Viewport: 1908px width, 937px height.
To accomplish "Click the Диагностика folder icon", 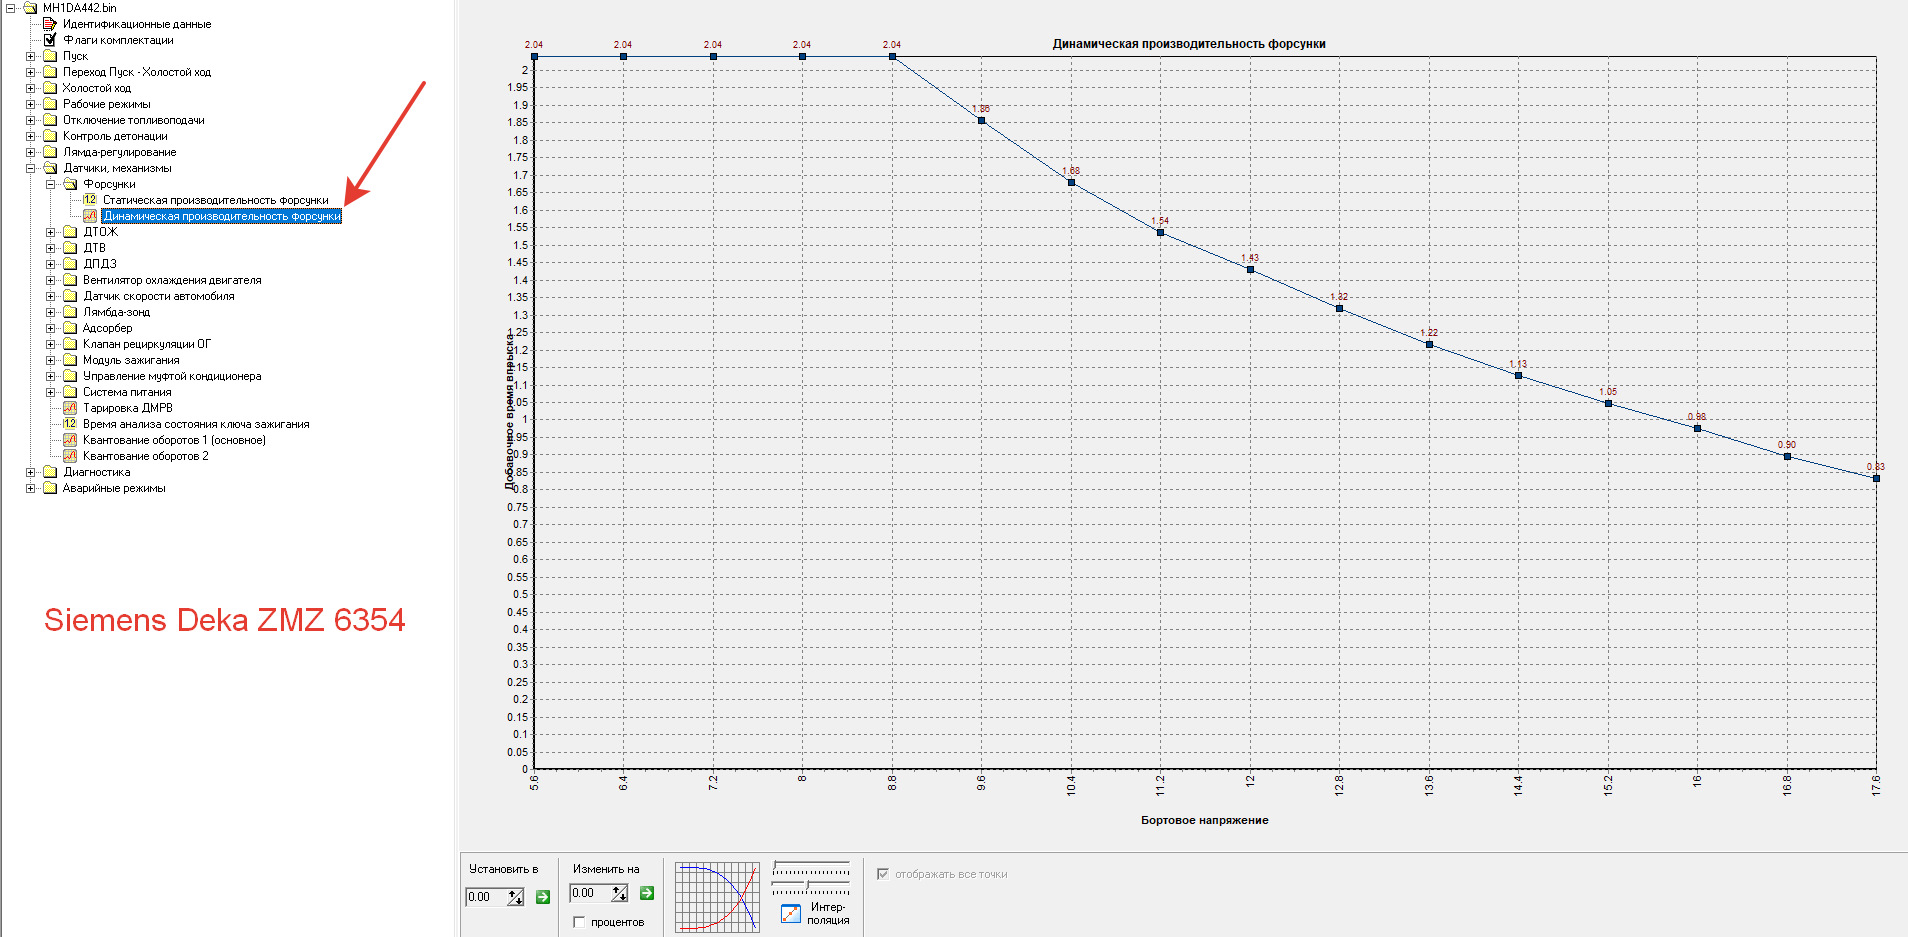I will click(50, 472).
